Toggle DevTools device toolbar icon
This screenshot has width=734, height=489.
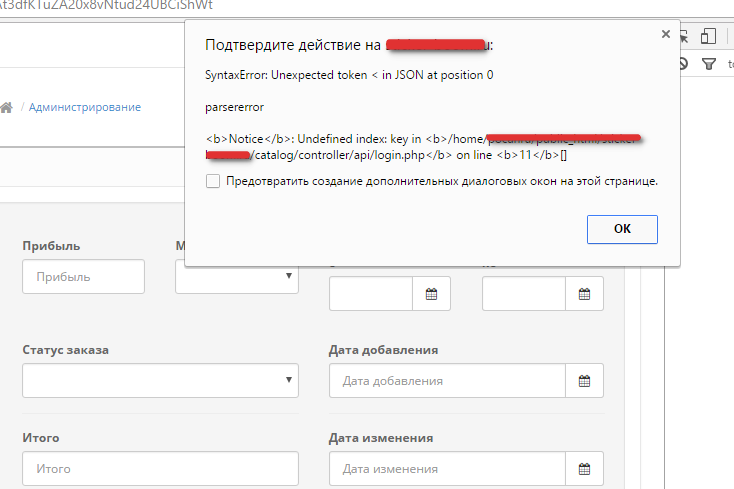708,36
